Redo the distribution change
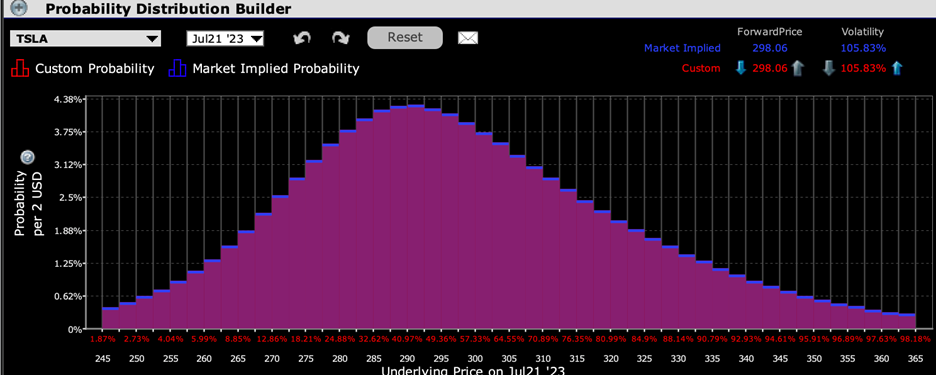The height and width of the screenshot is (375, 936). [340, 38]
